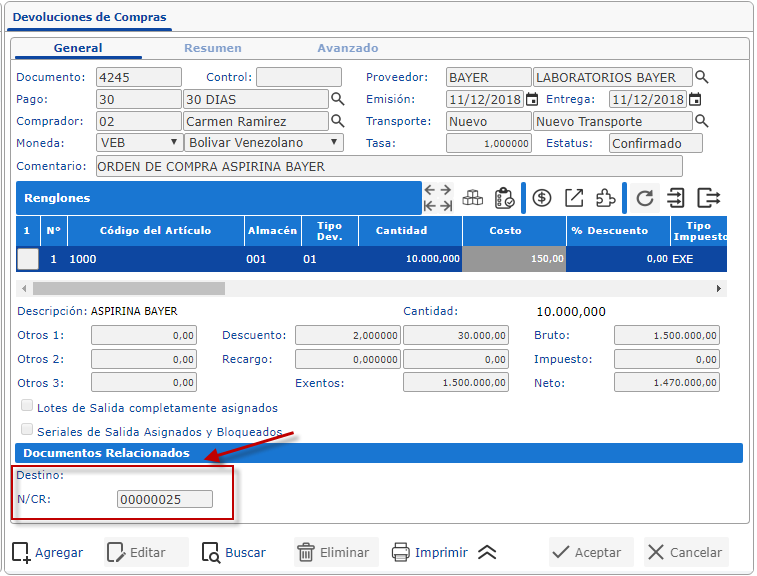Open the Avanzado tab

click(347, 48)
